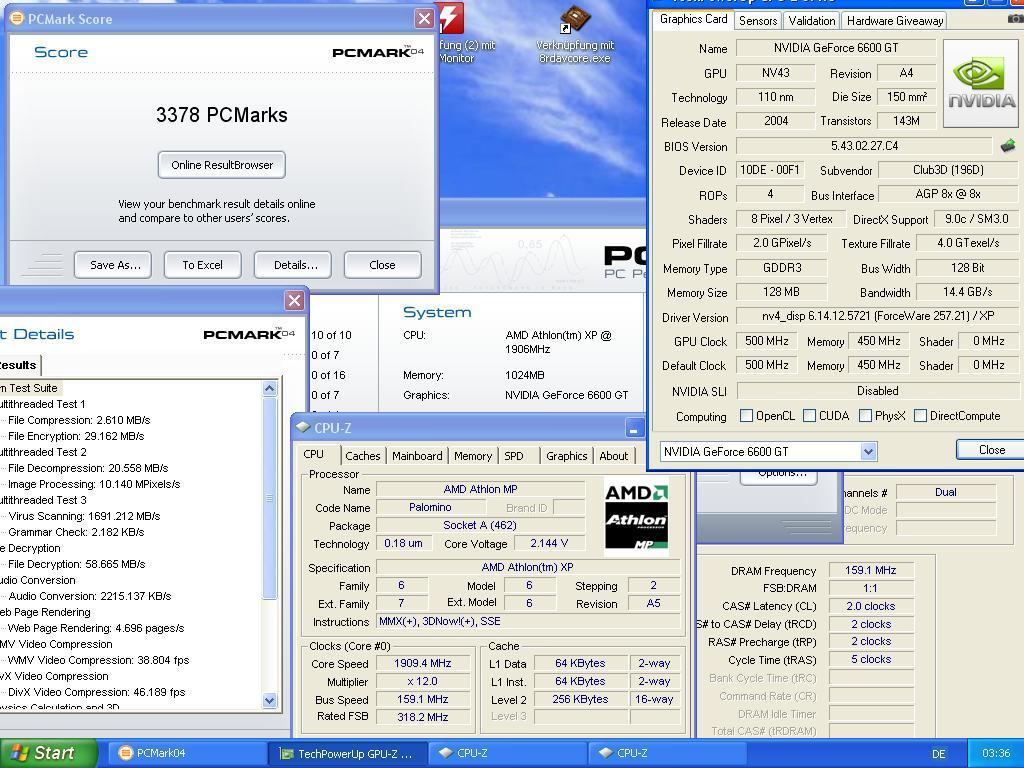
Task: Click the NVIDIA logo in GPU-Z
Action: tap(982, 84)
